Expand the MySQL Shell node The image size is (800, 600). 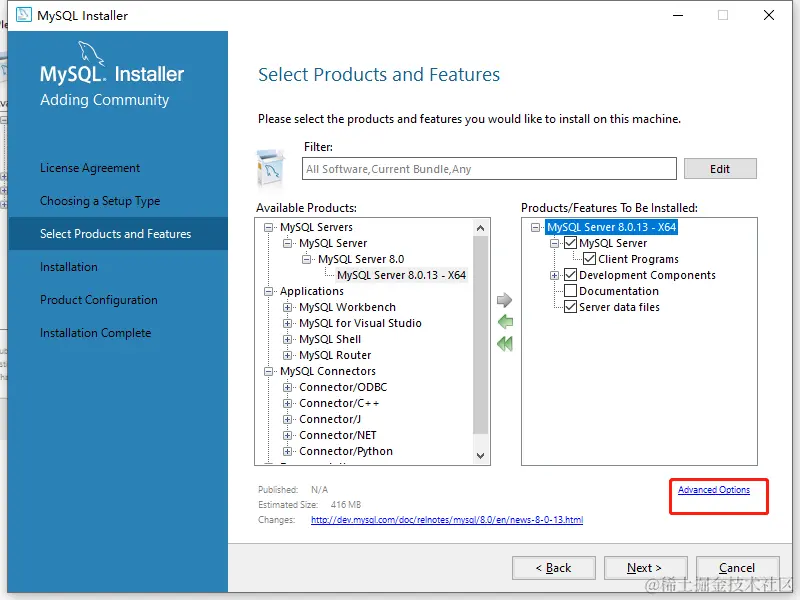click(x=287, y=339)
